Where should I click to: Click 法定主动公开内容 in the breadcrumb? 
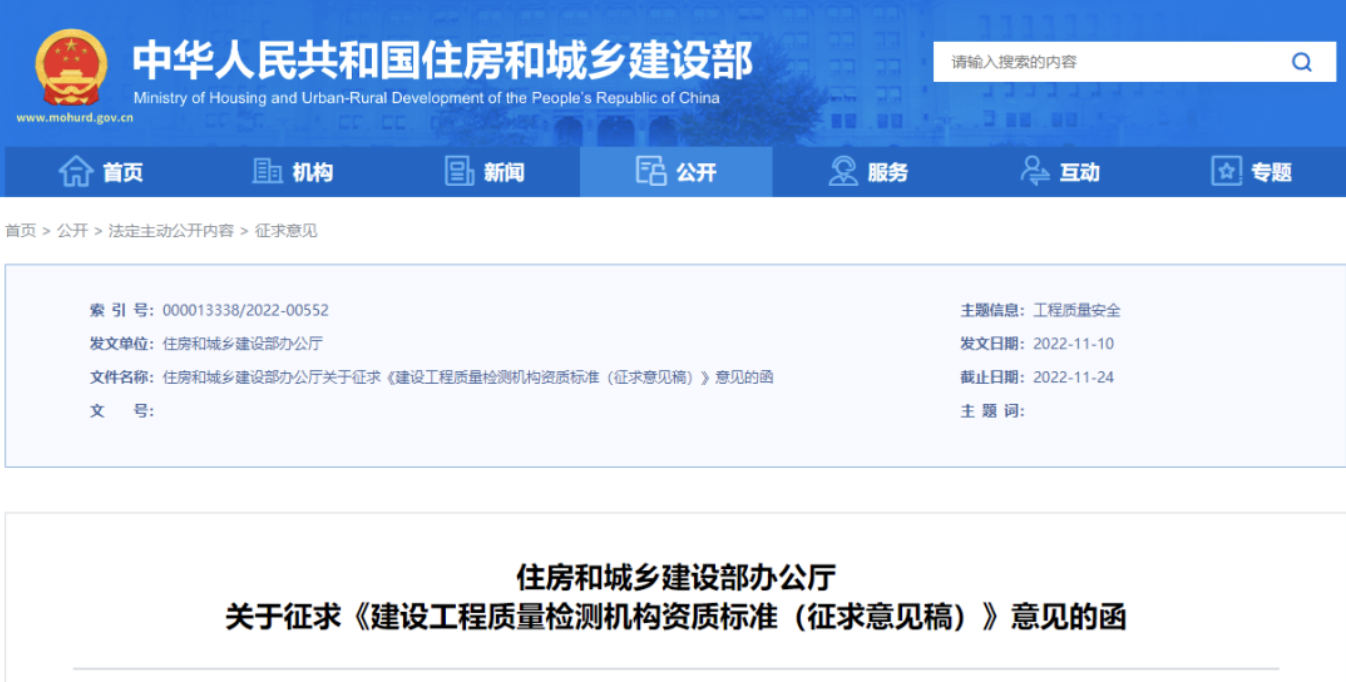[171, 231]
